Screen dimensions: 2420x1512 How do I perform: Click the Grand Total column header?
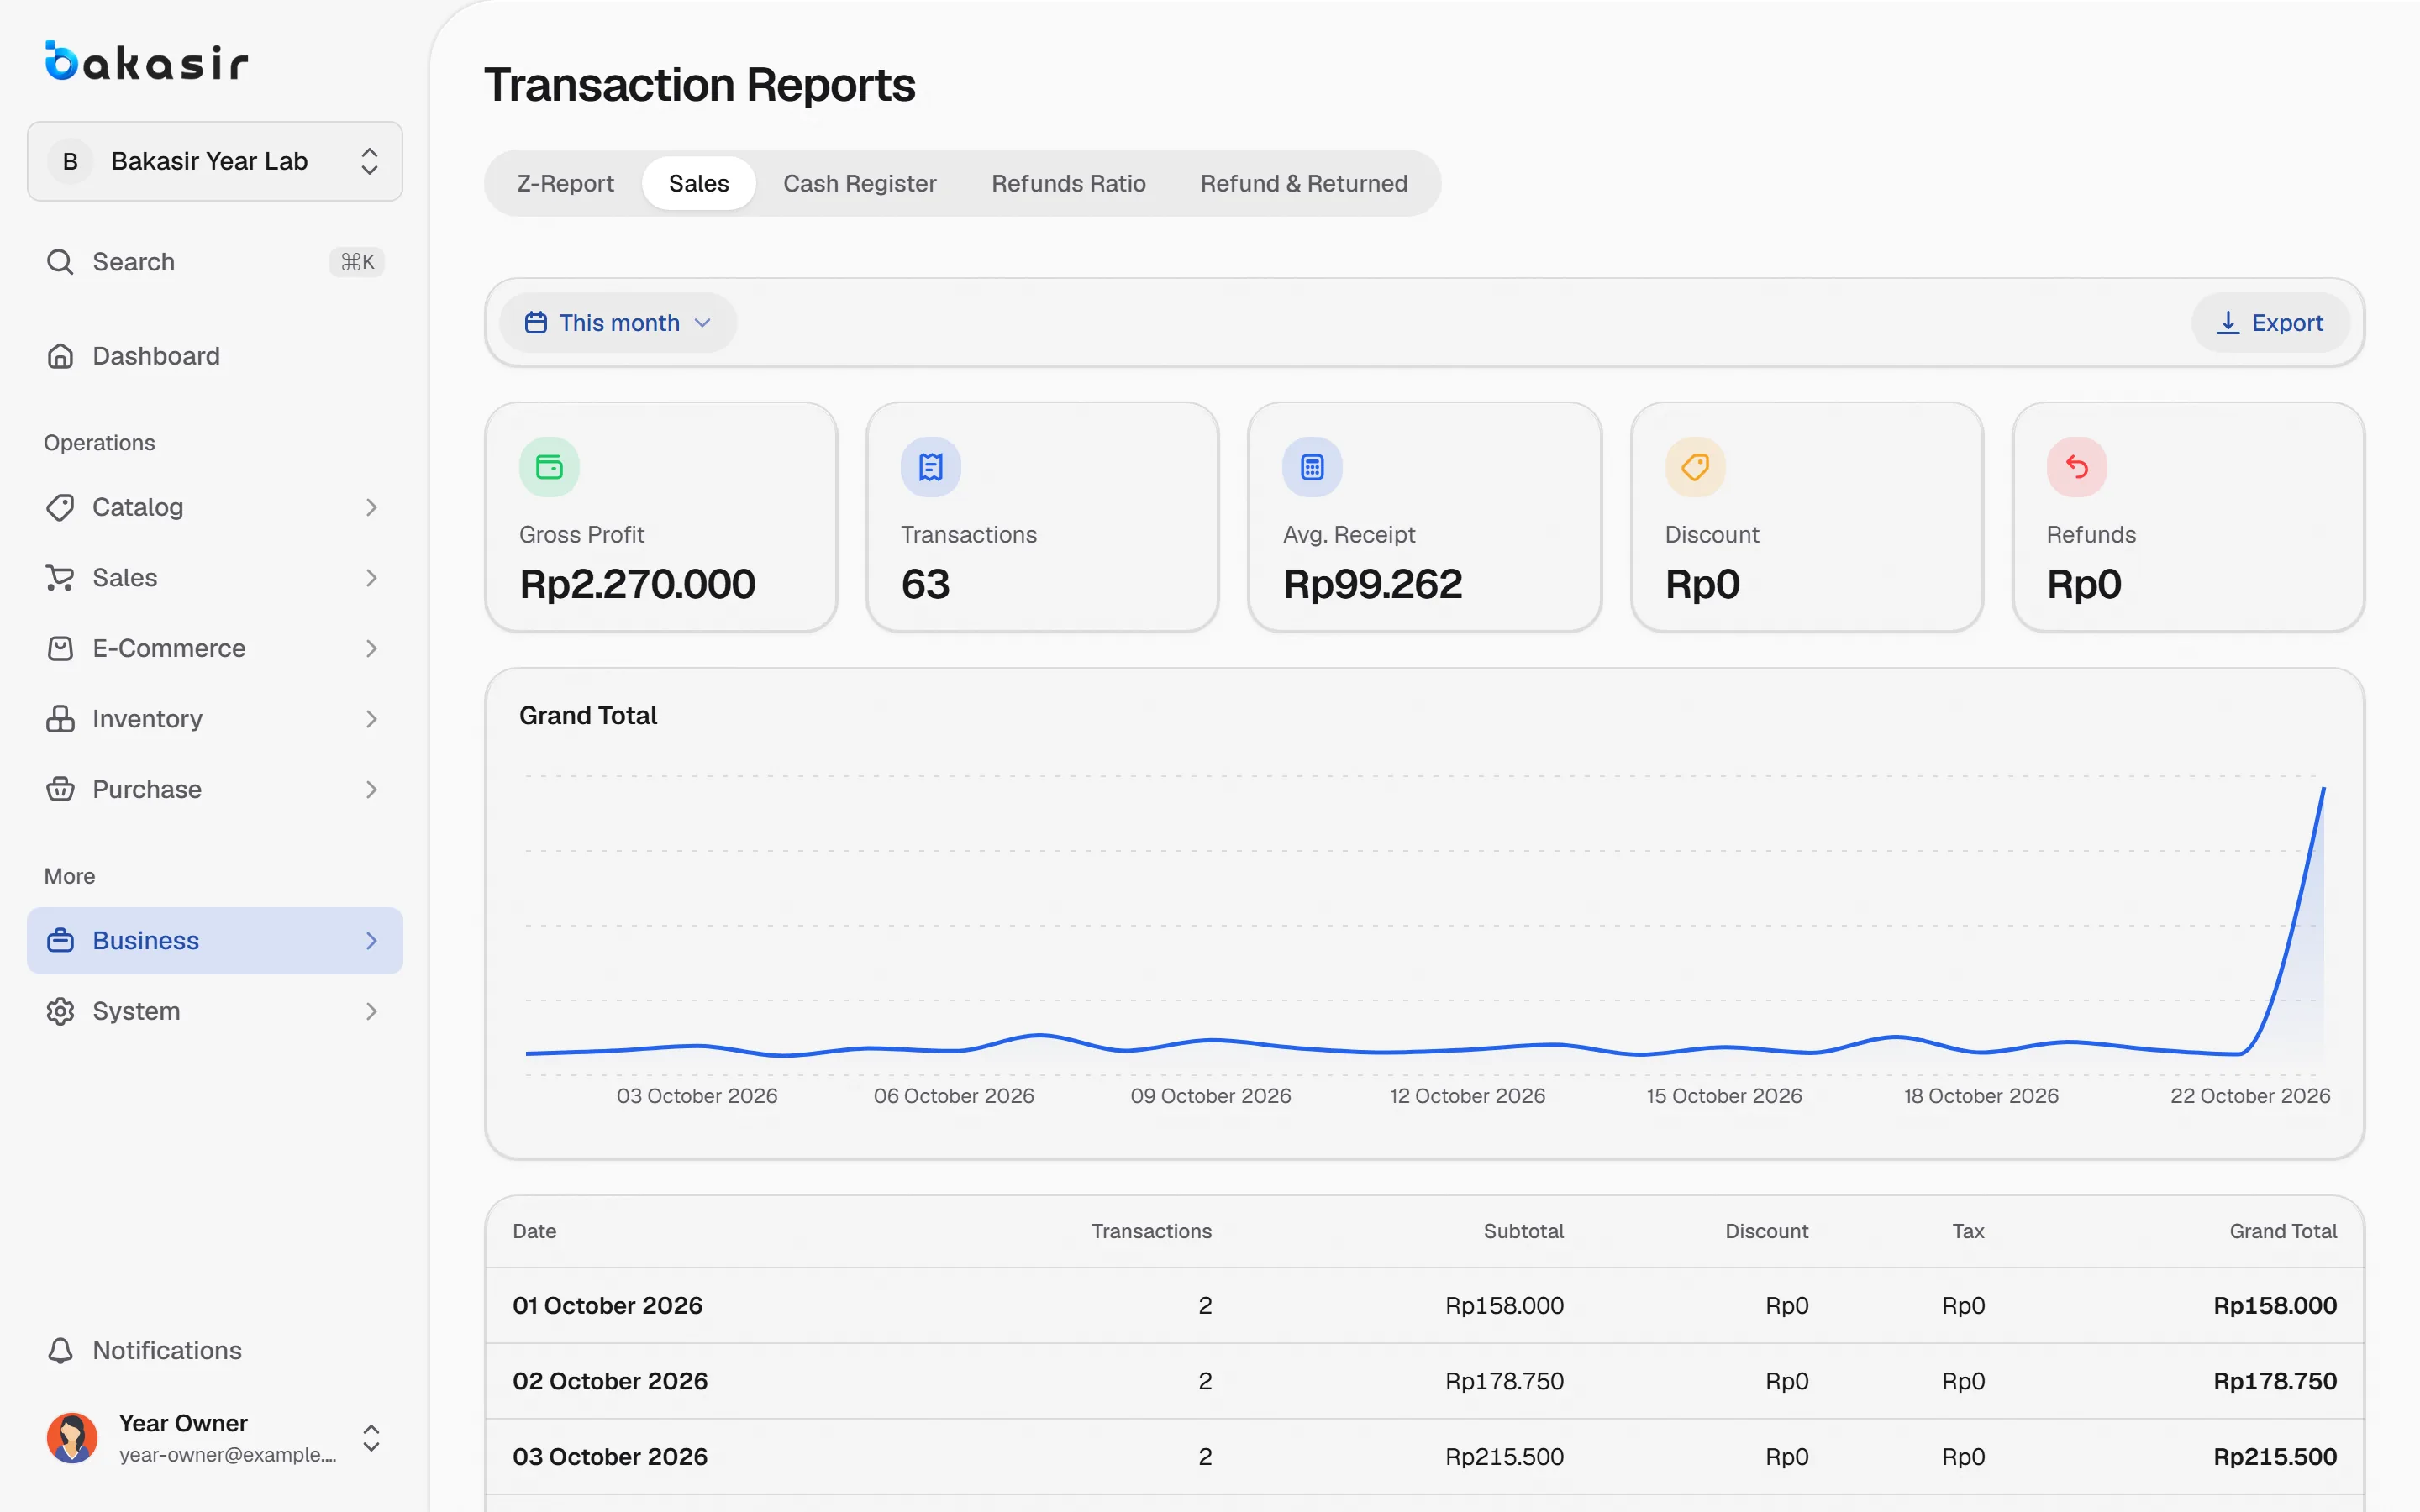2283,1231
